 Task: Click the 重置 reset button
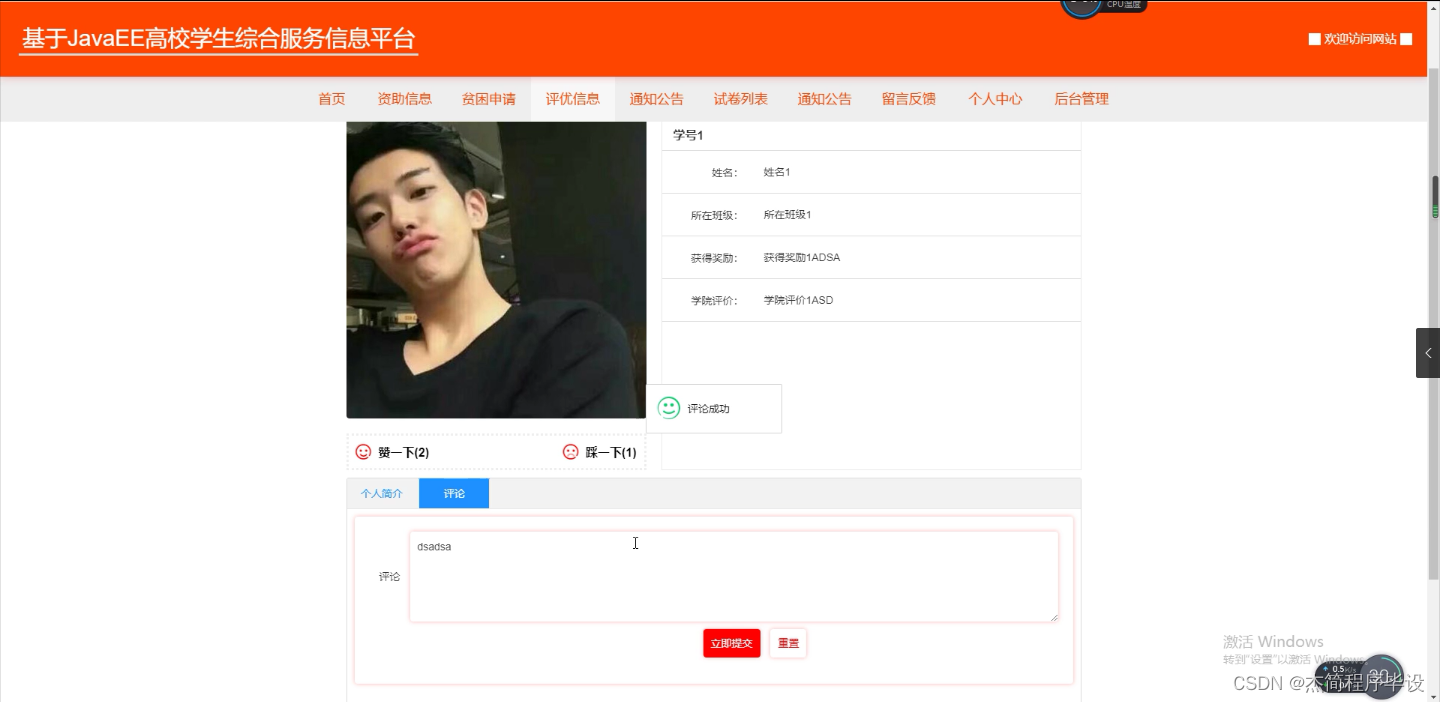787,643
